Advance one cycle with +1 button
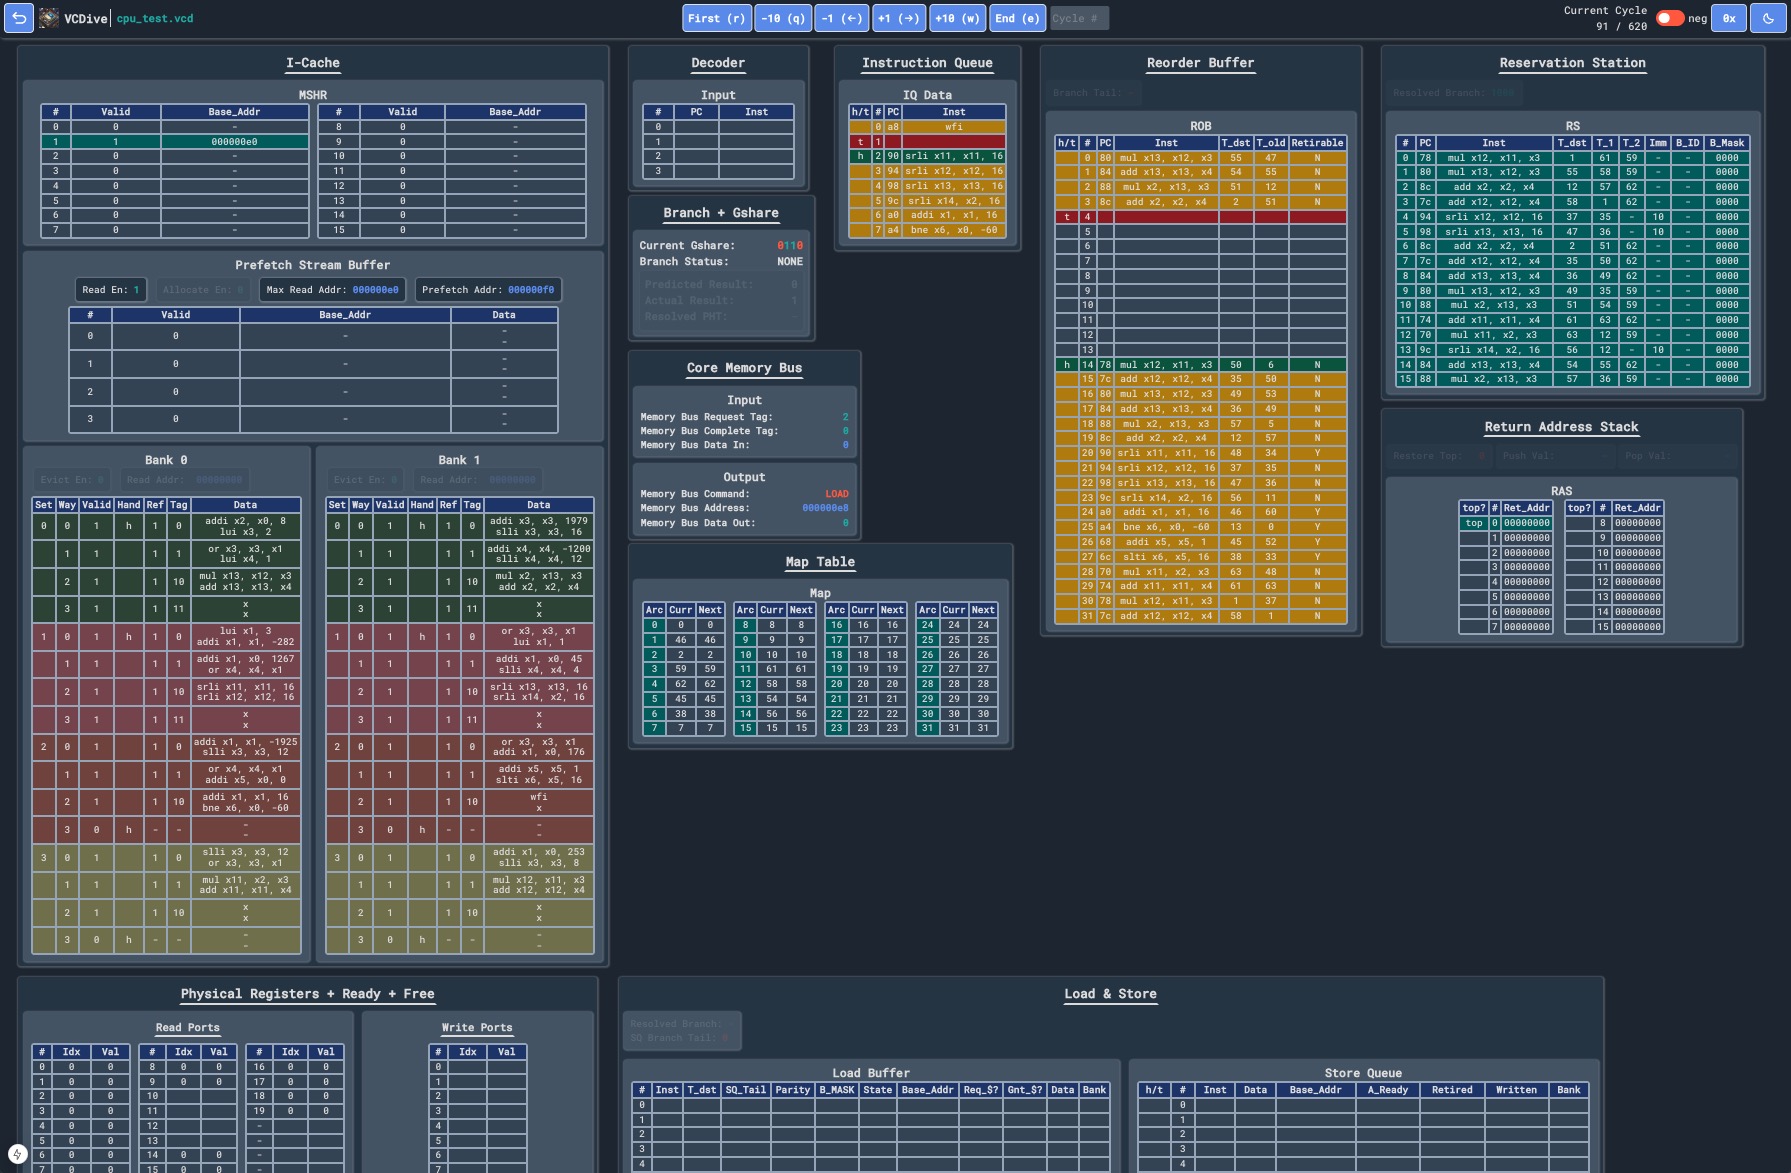This screenshot has width=1791, height=1173. [x=898, y=18]
